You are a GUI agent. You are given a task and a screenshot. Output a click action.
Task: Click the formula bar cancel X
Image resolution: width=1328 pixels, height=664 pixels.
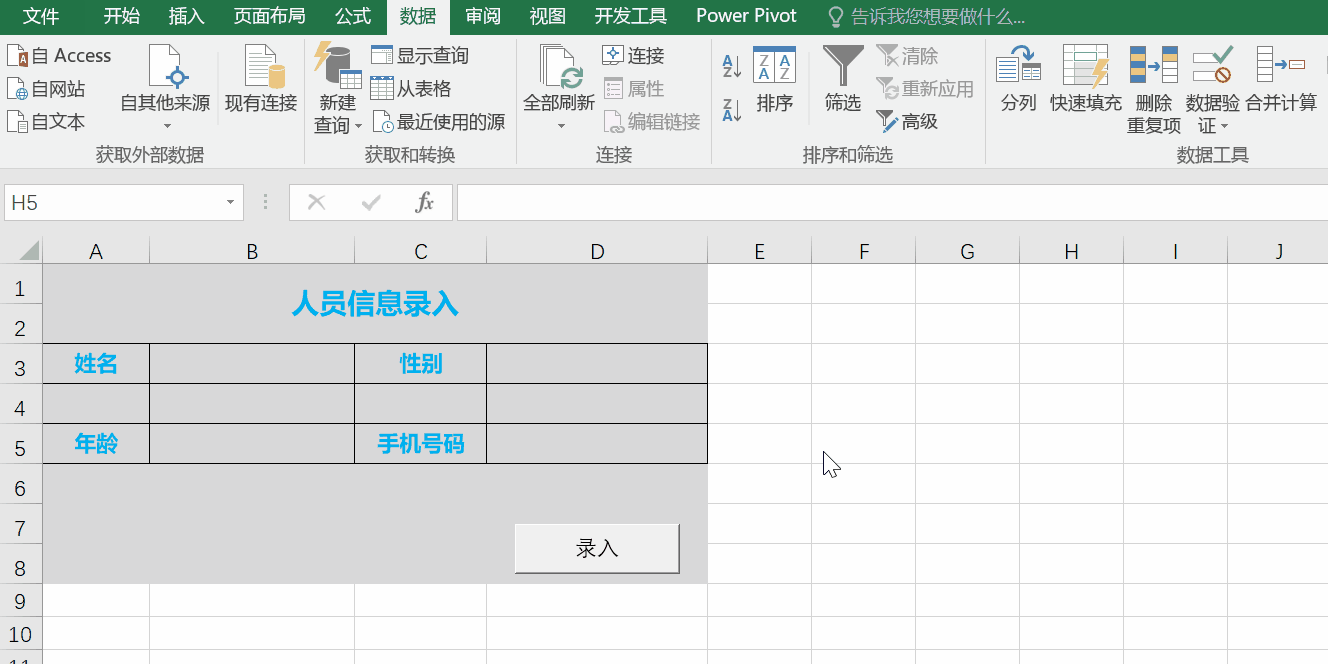[317, 203]
